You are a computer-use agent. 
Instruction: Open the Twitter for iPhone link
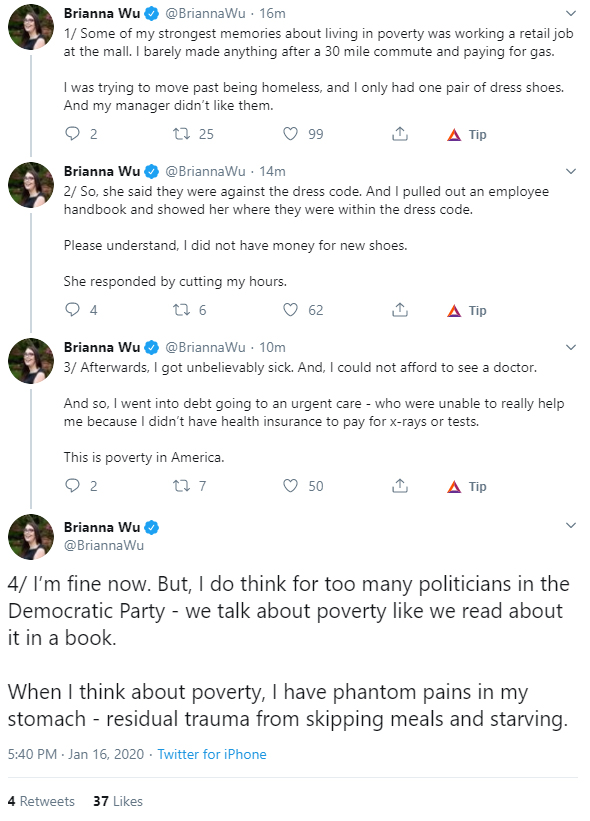tap(212, 754)
